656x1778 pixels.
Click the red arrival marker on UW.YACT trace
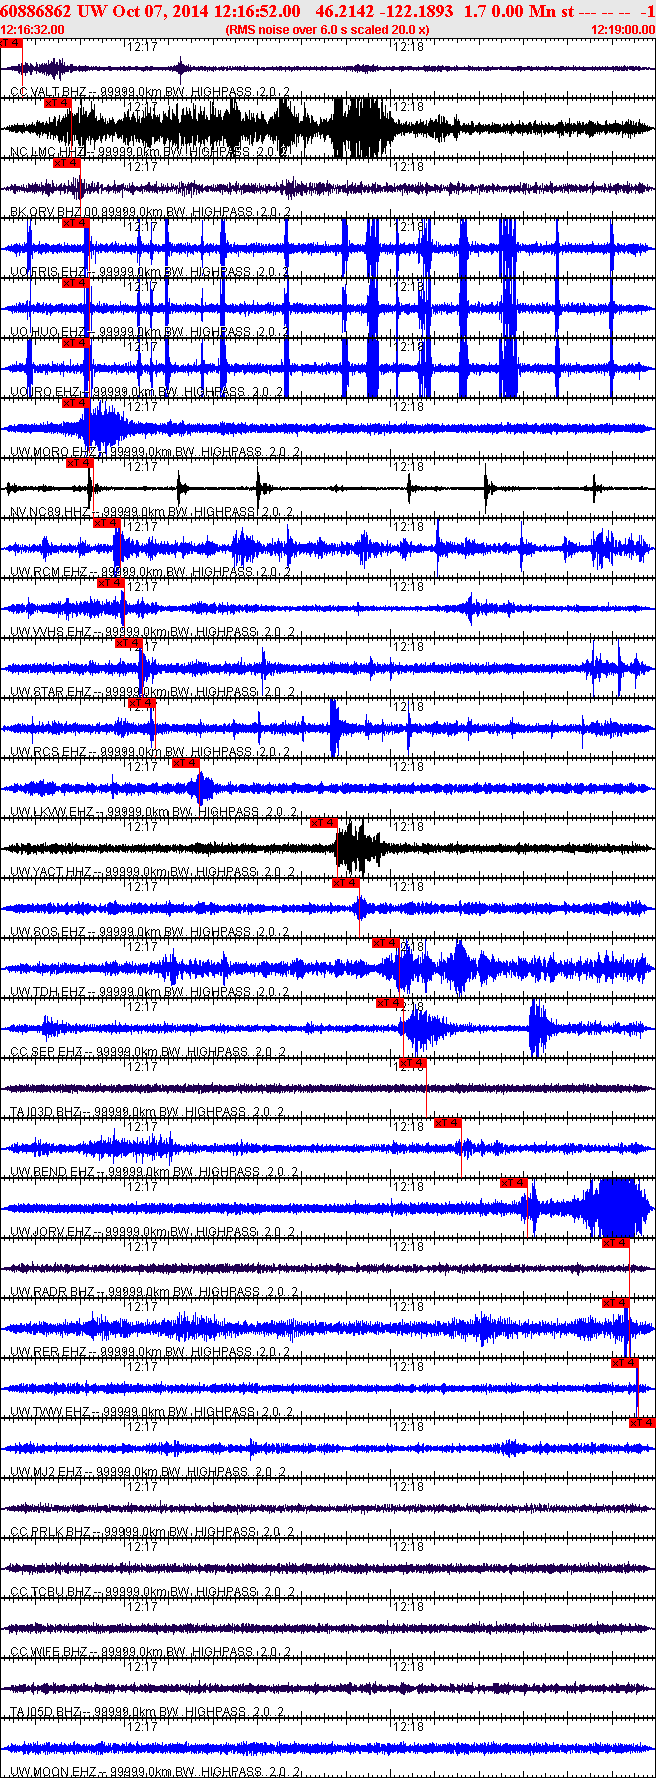click(x=323, y=823)
